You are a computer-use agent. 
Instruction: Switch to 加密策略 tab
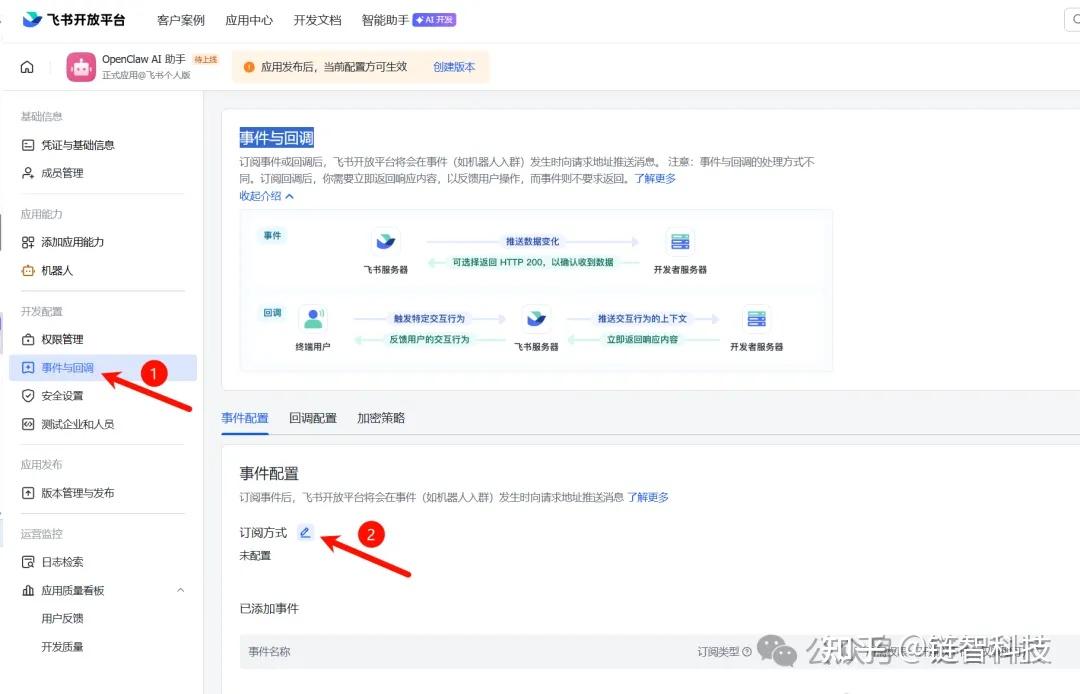tap(381, 418)
